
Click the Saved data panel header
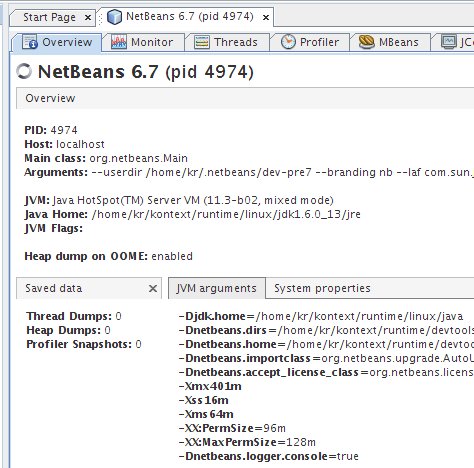[x=89, y=288]
